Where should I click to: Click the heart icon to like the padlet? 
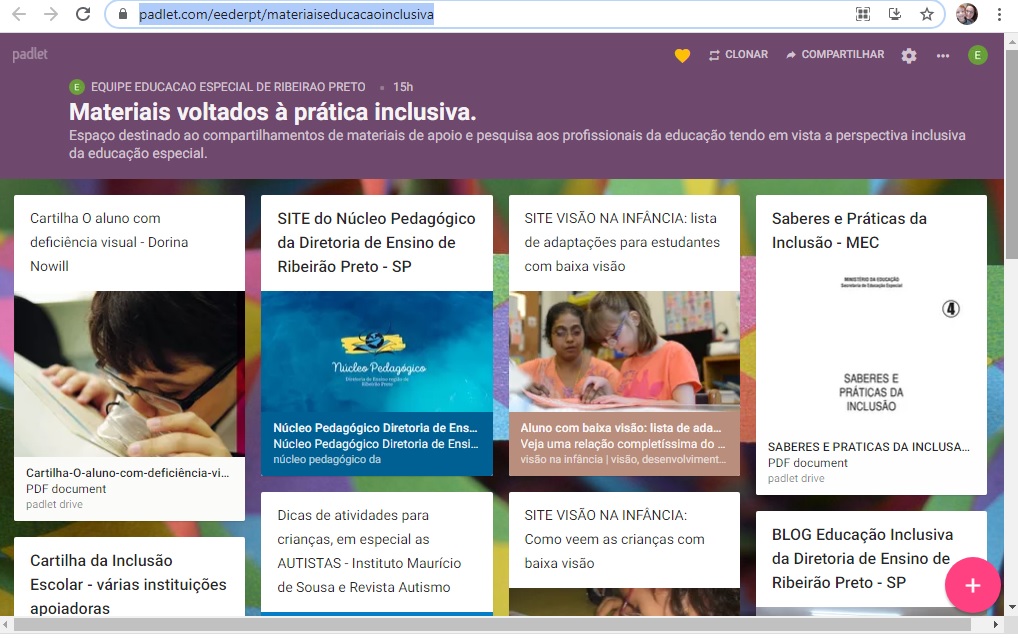[x=682, y=55]
